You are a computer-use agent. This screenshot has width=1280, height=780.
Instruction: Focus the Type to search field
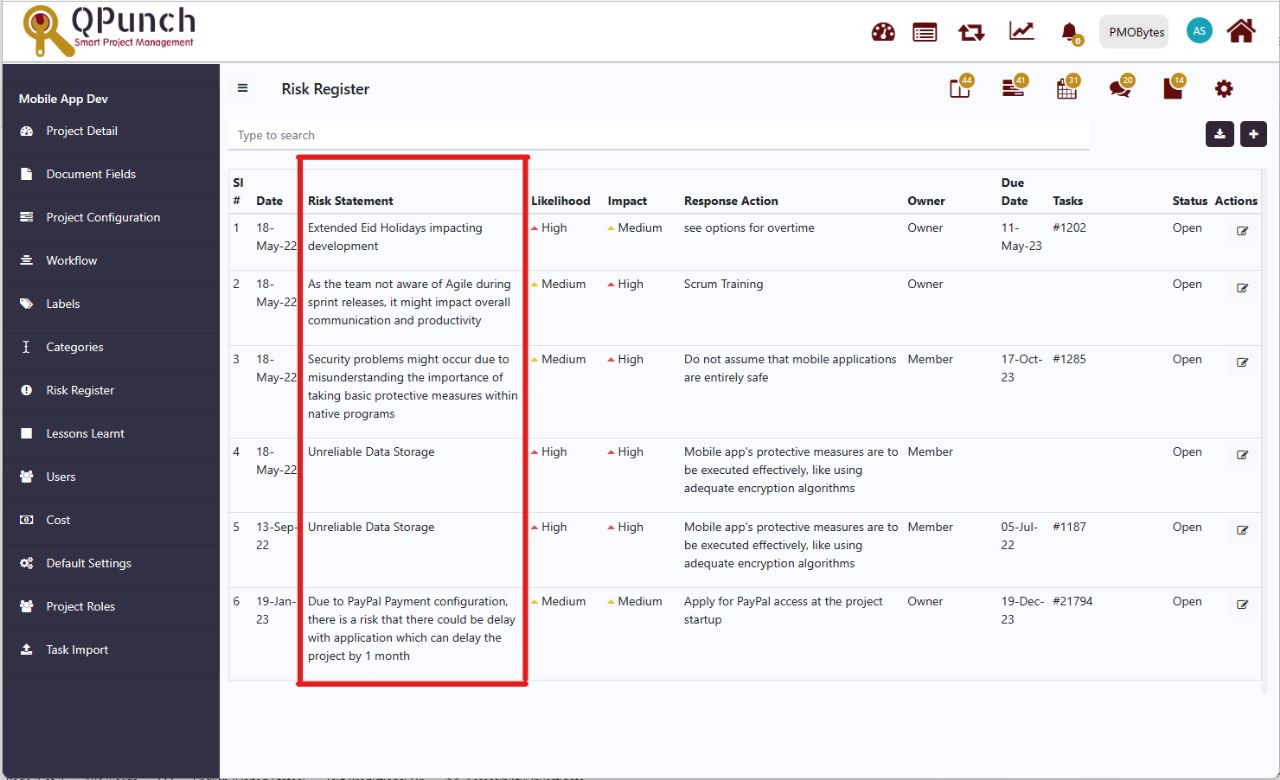click(x=659, y=135)
